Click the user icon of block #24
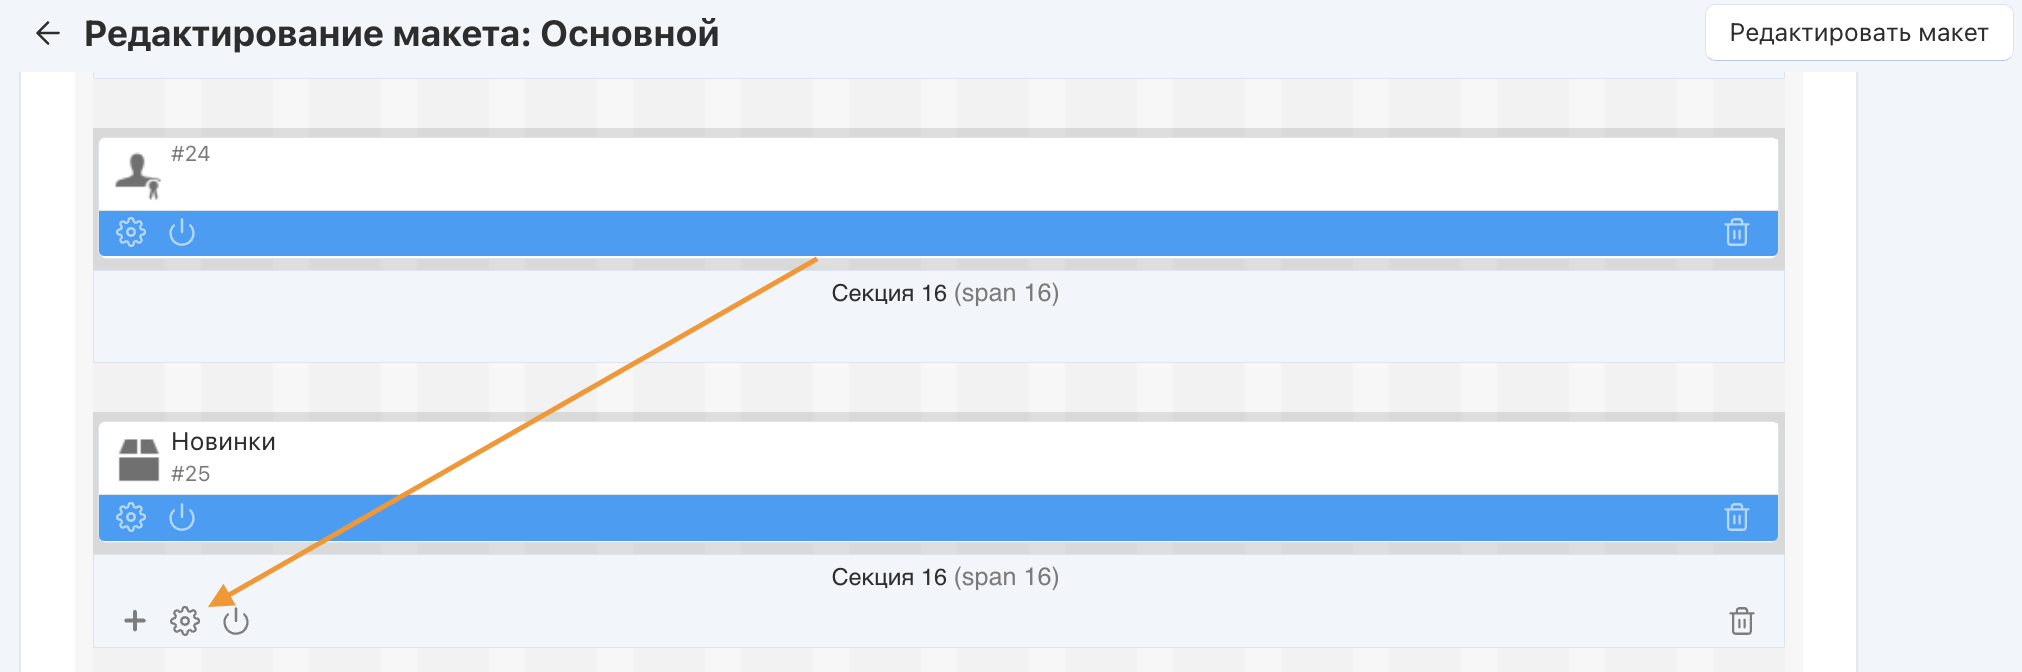Screen dimensions: 2022x672 [138, 174]
